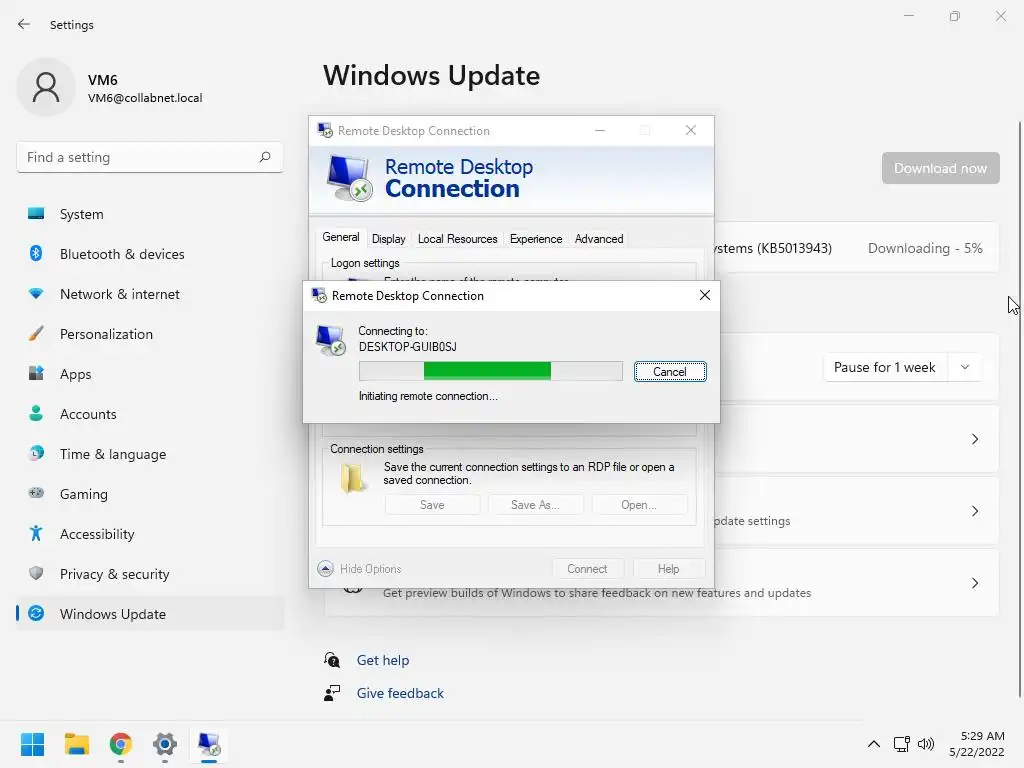1024x768 pixels.
Task: Cancel the connection to DESKTOP-GUIB0SJ
Action: point(669,372)
